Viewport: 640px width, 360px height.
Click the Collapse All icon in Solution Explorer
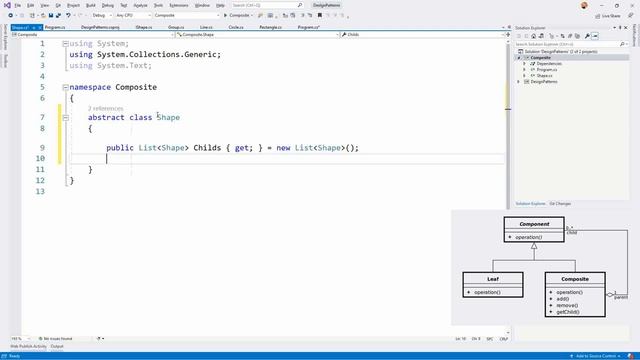pos(570,36)
